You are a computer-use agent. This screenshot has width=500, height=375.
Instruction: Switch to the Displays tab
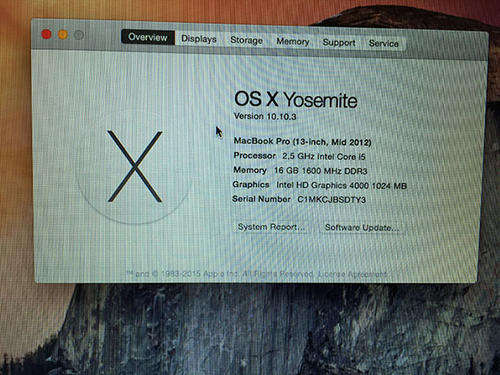point(199,39)
